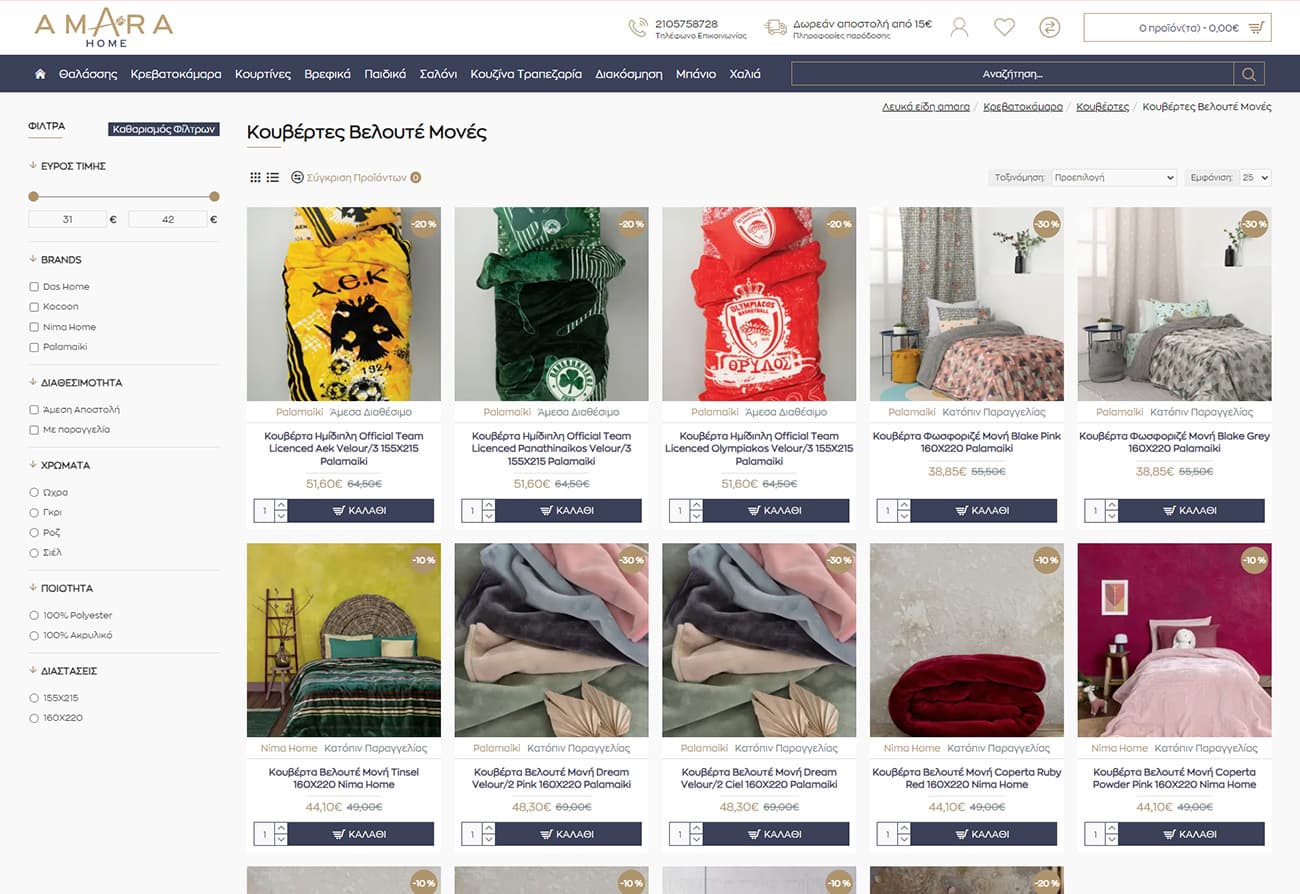Open the Βρεφικά menu
This screenshot has height=894, width=1300.
[x=327, y=74]
